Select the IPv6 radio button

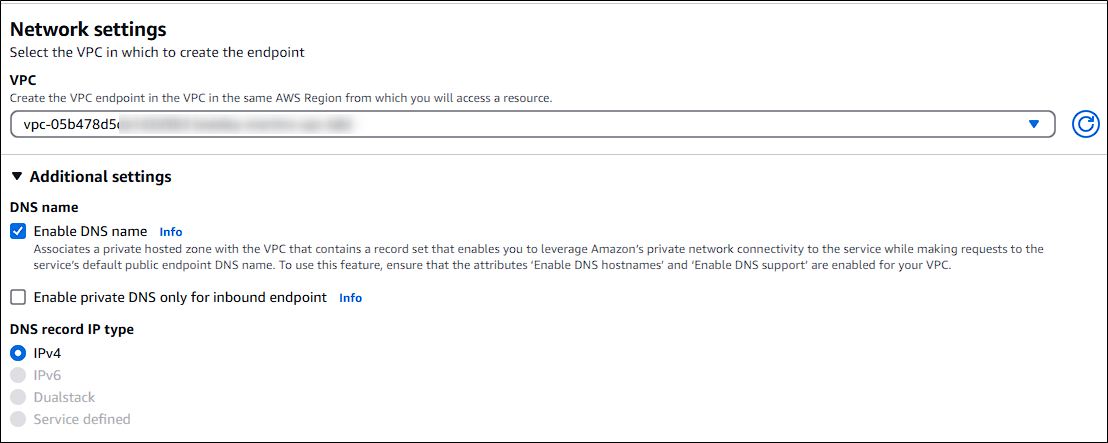point(18,375)
